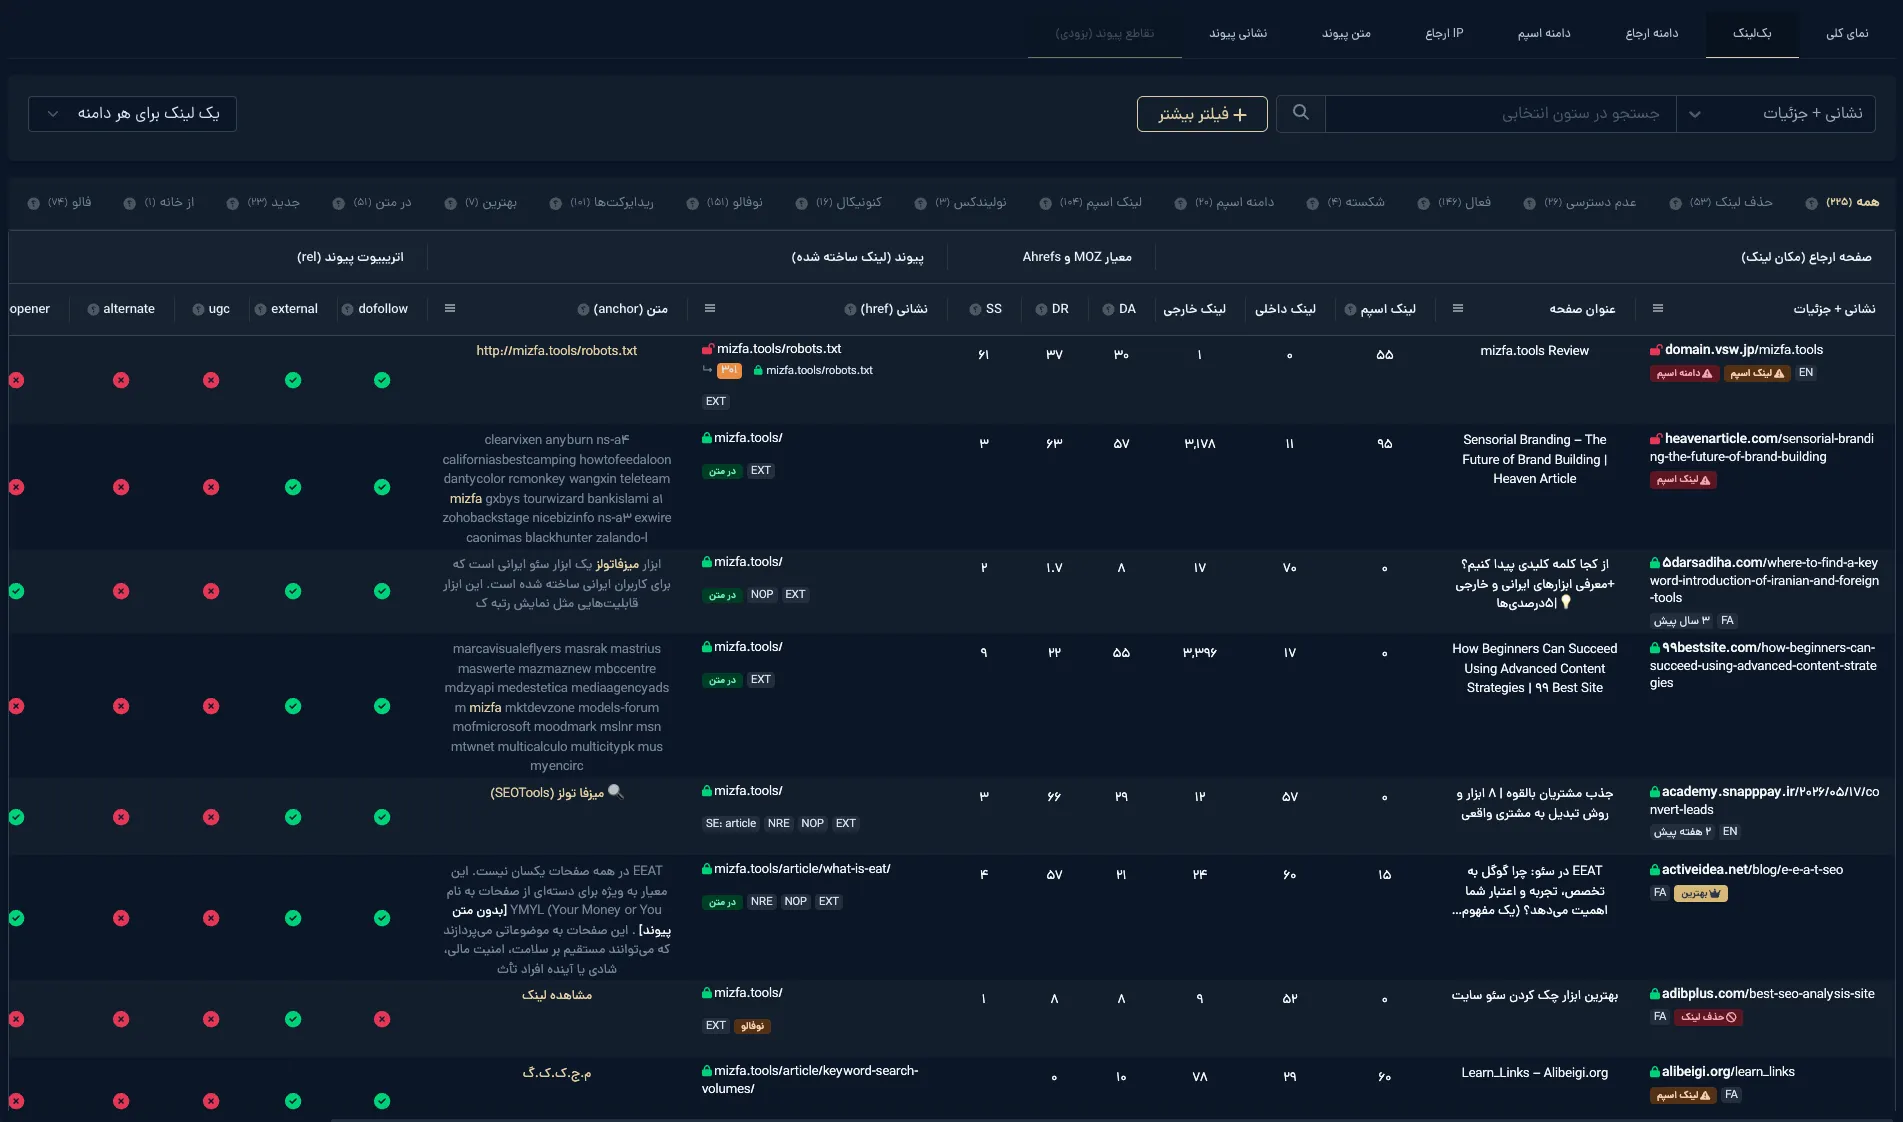Click info icon beside DR column header
The image size is (1903, 1122).
point(1041,310)
